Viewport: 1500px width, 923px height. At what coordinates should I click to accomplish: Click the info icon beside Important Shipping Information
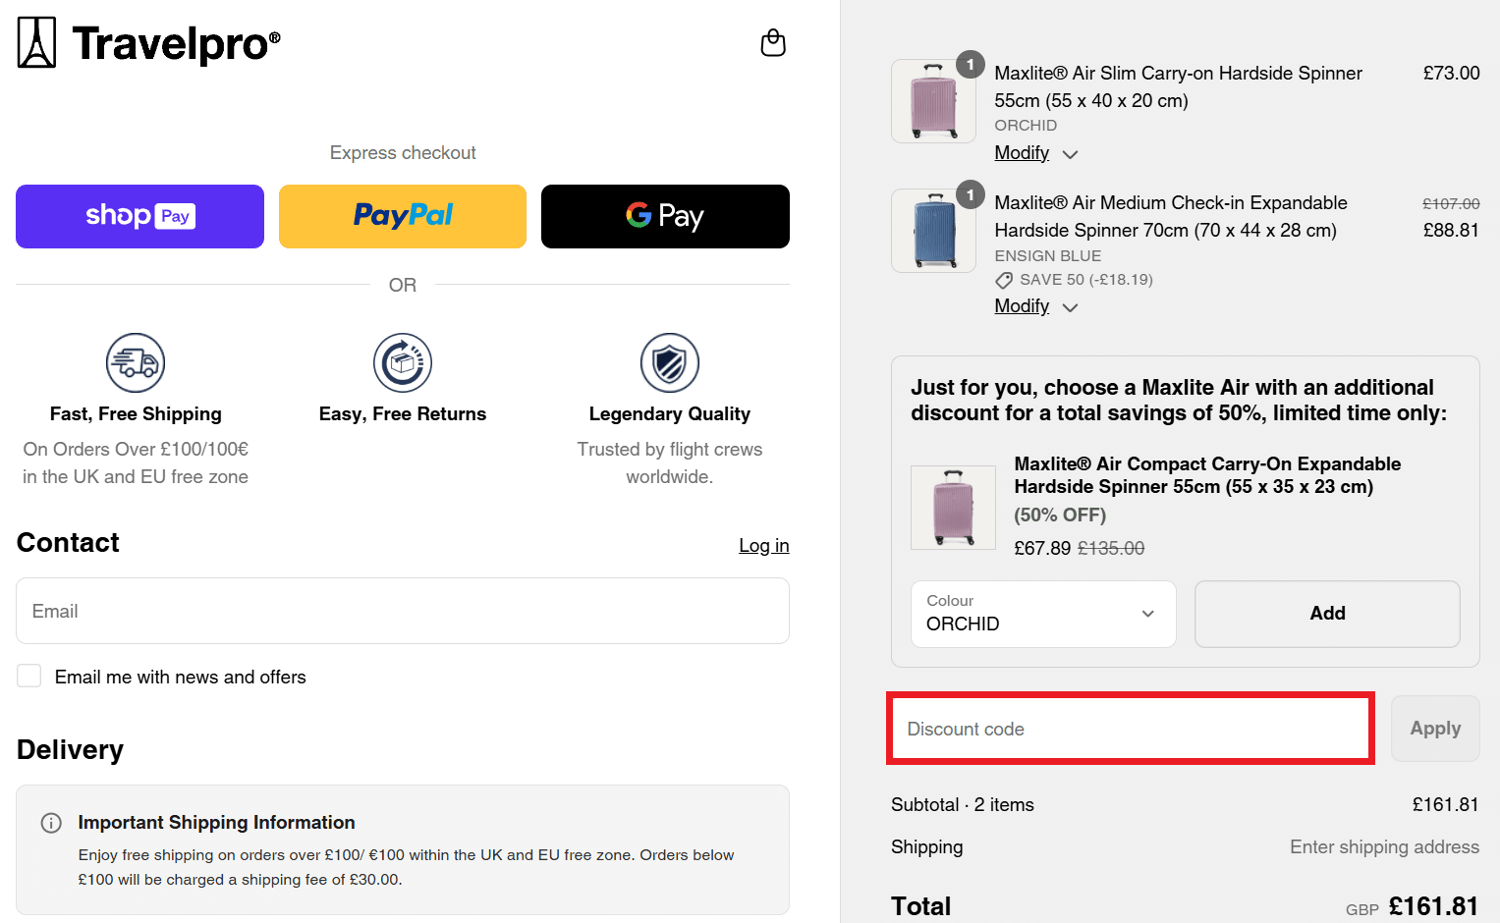tap(51, 823)
